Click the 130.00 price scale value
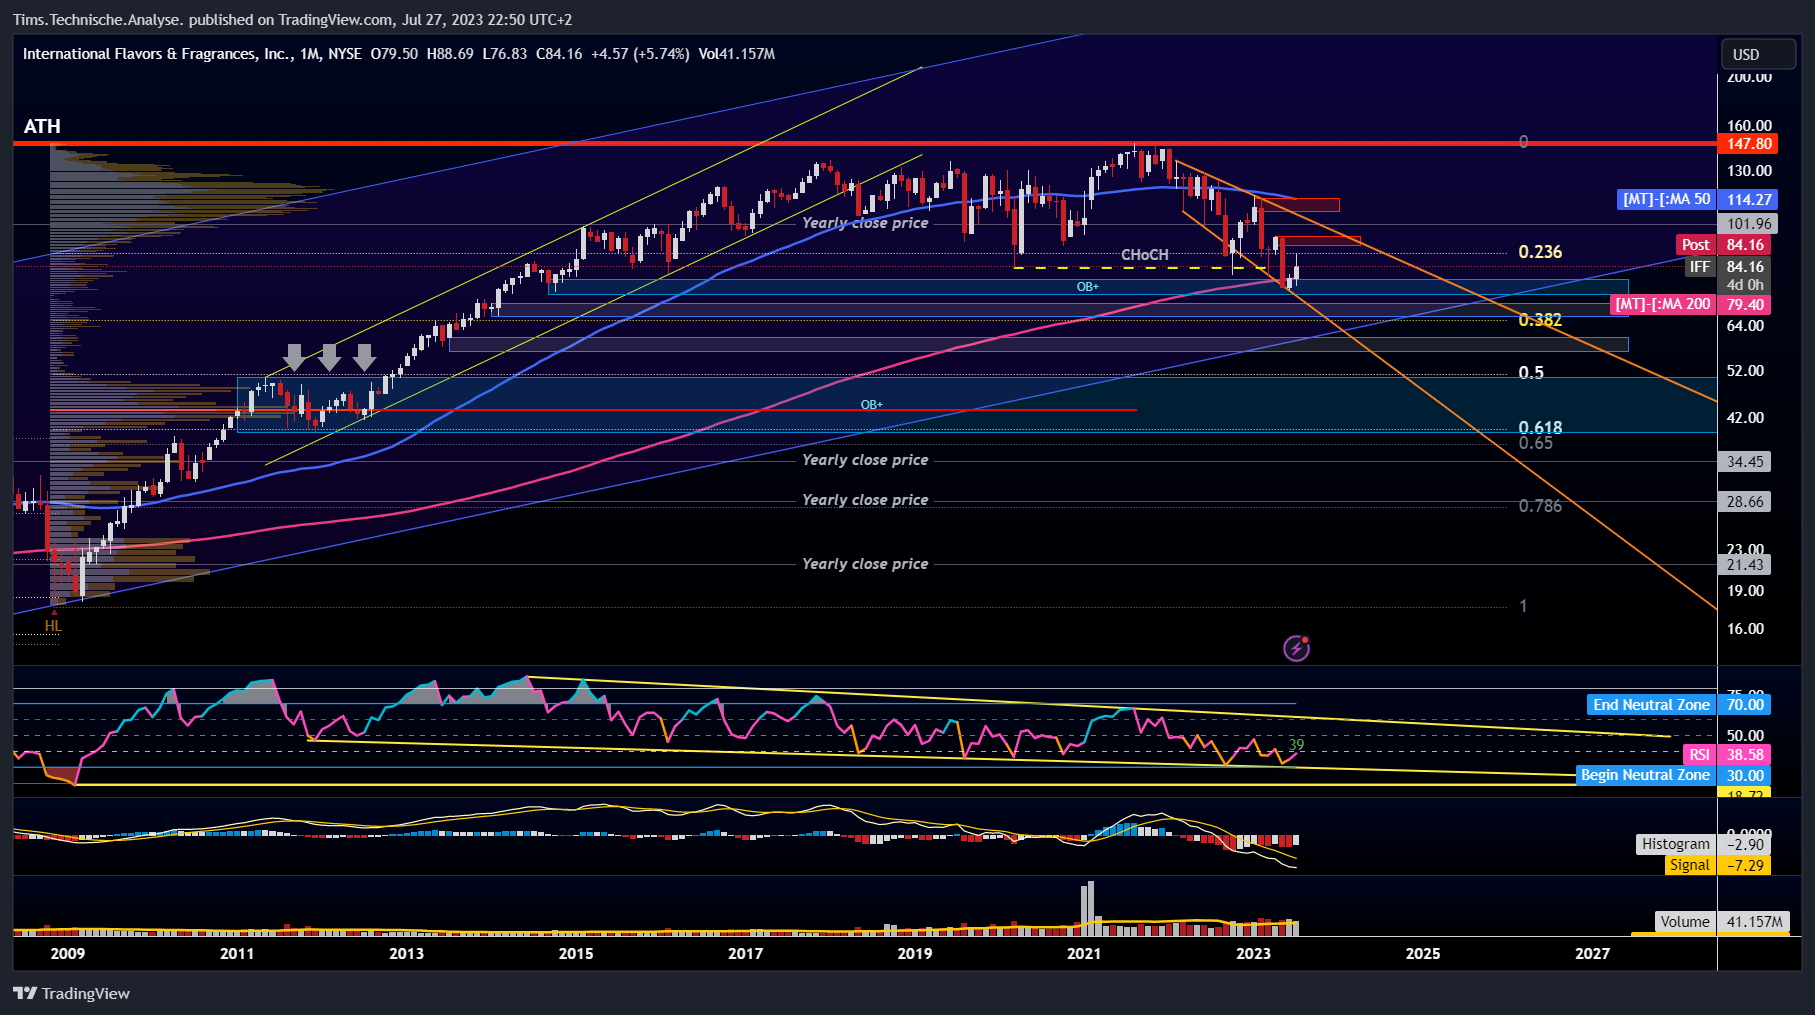The height and width of the screenshot is (1015, 1815). click(x=1749, y=171)
